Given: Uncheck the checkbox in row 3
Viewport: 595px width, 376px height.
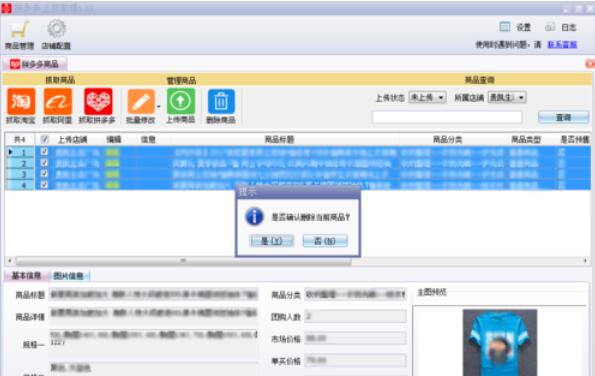Looking at the screenshot, I should [44, 174].
